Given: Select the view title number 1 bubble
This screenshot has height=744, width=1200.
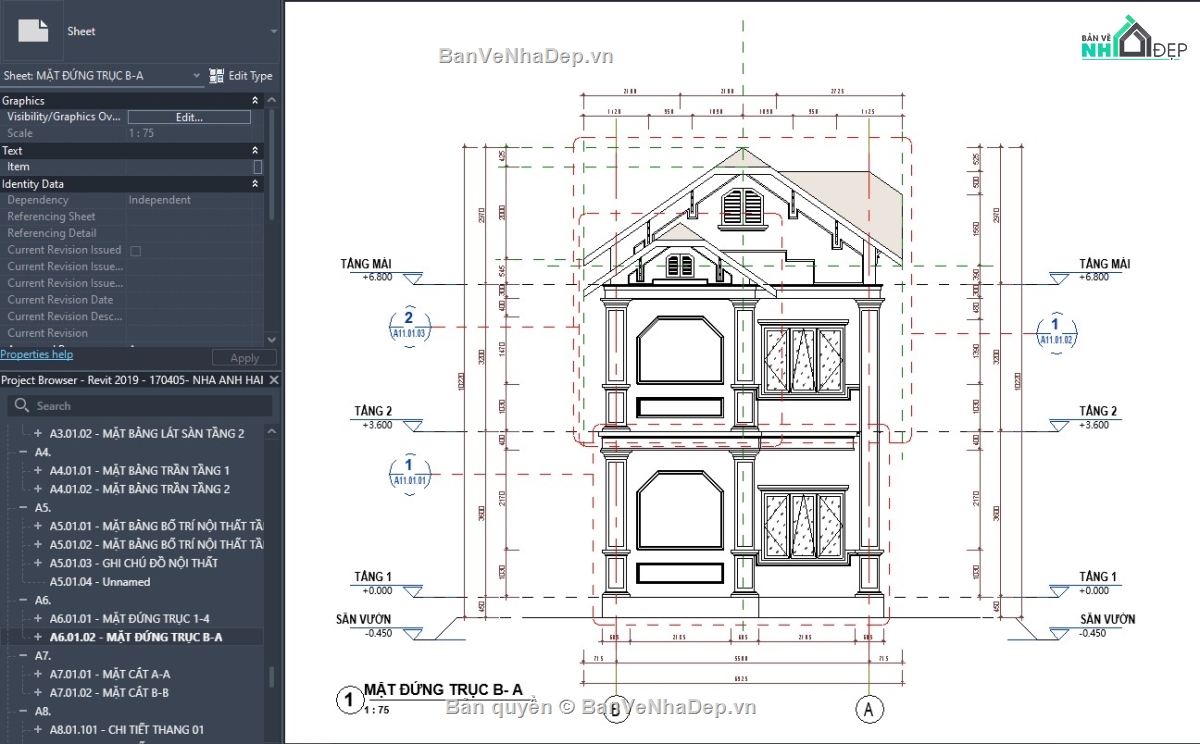Looking at the screenshot, I should pos(349,700).
